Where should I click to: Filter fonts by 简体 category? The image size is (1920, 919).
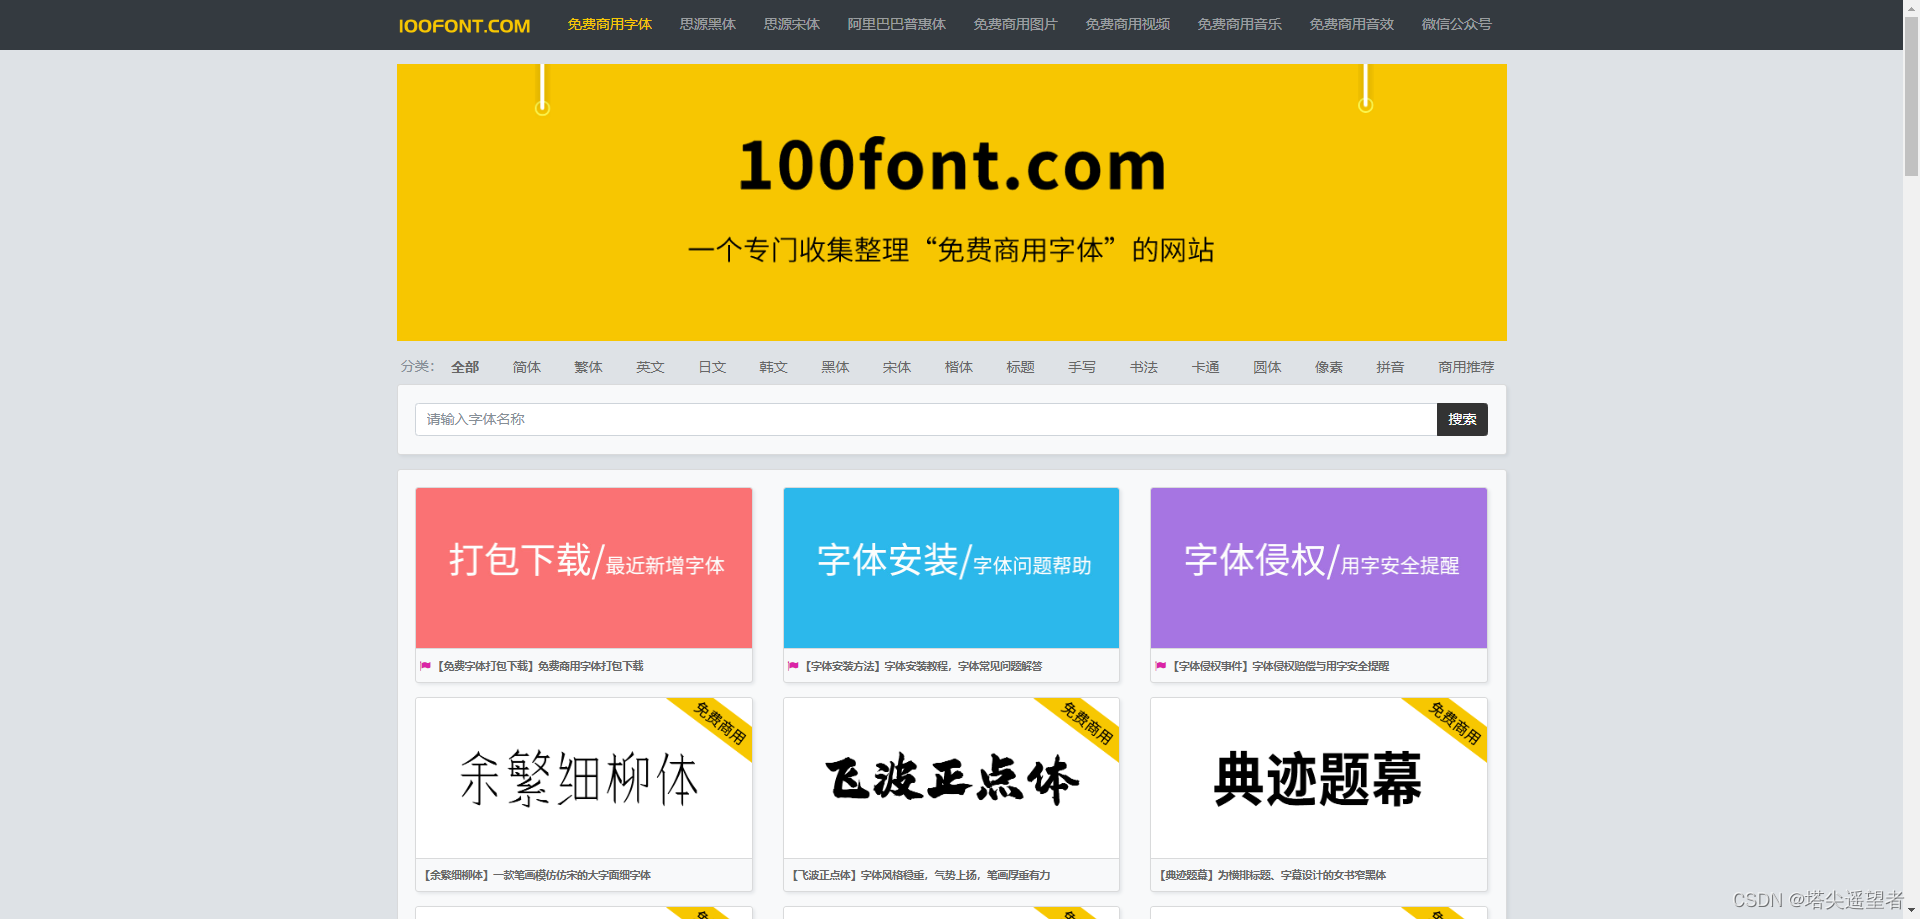point(526,367)
